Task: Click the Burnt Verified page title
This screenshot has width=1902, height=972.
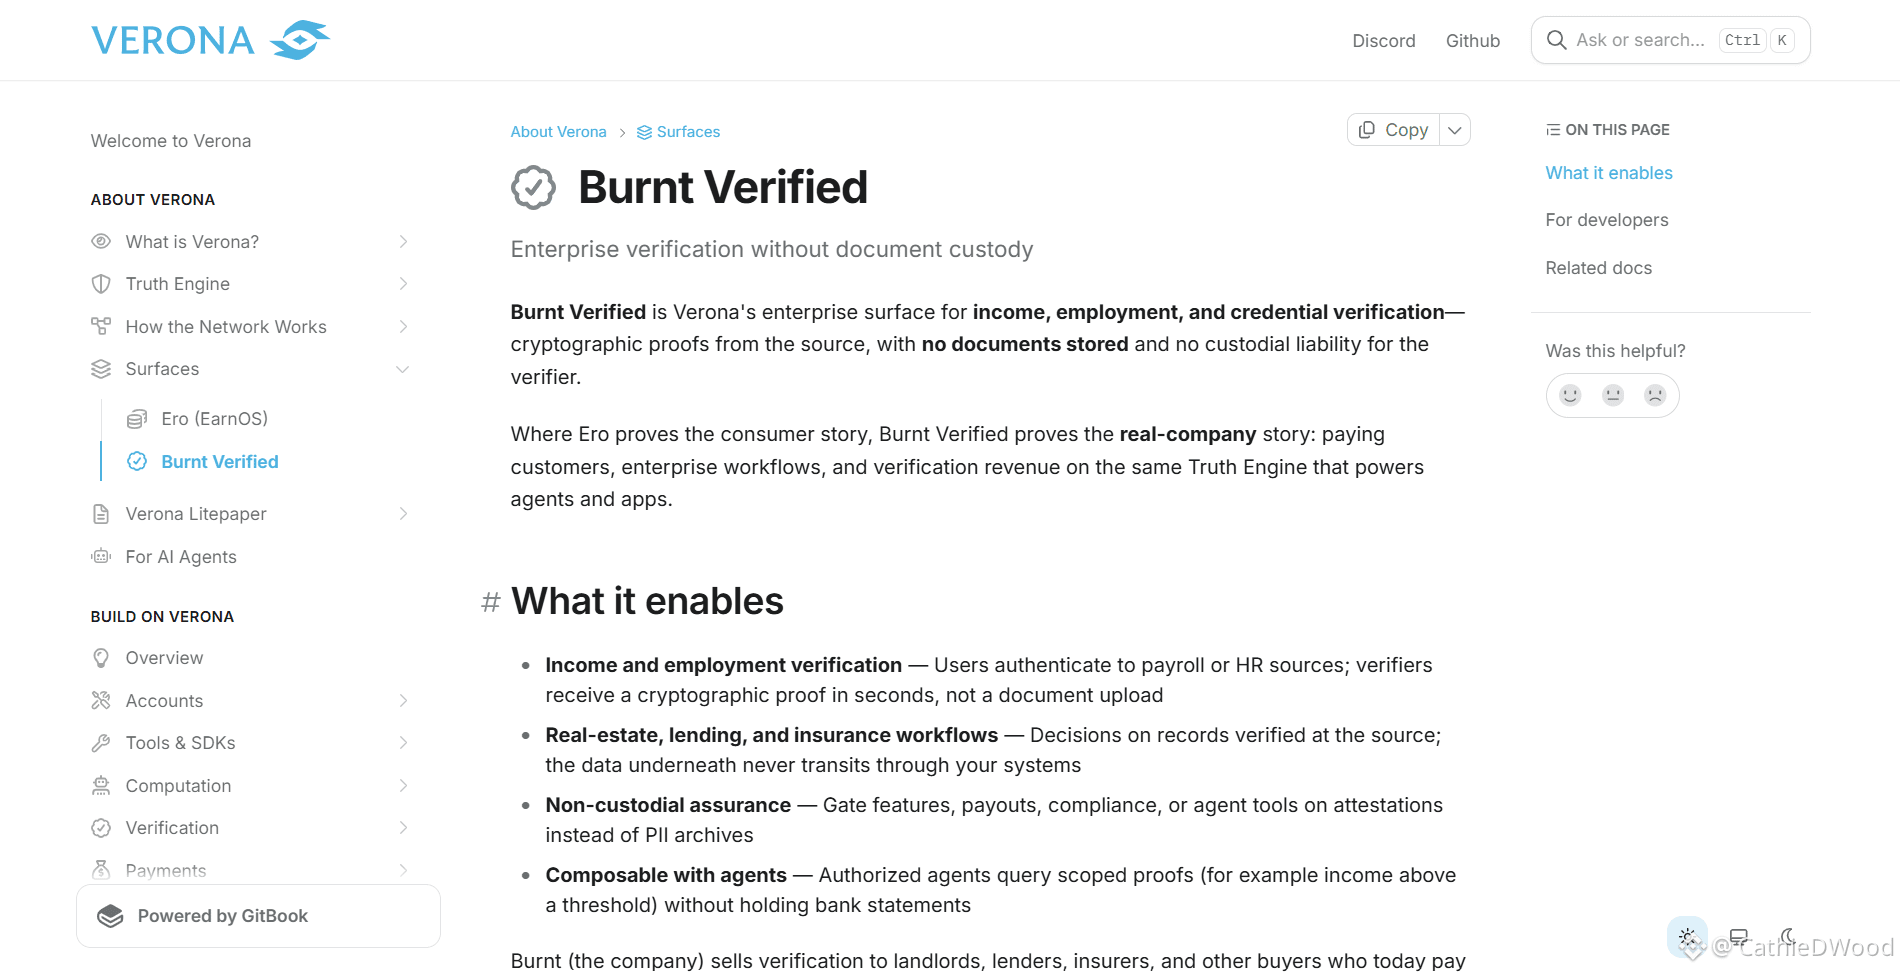Action: tap(723, 188)
